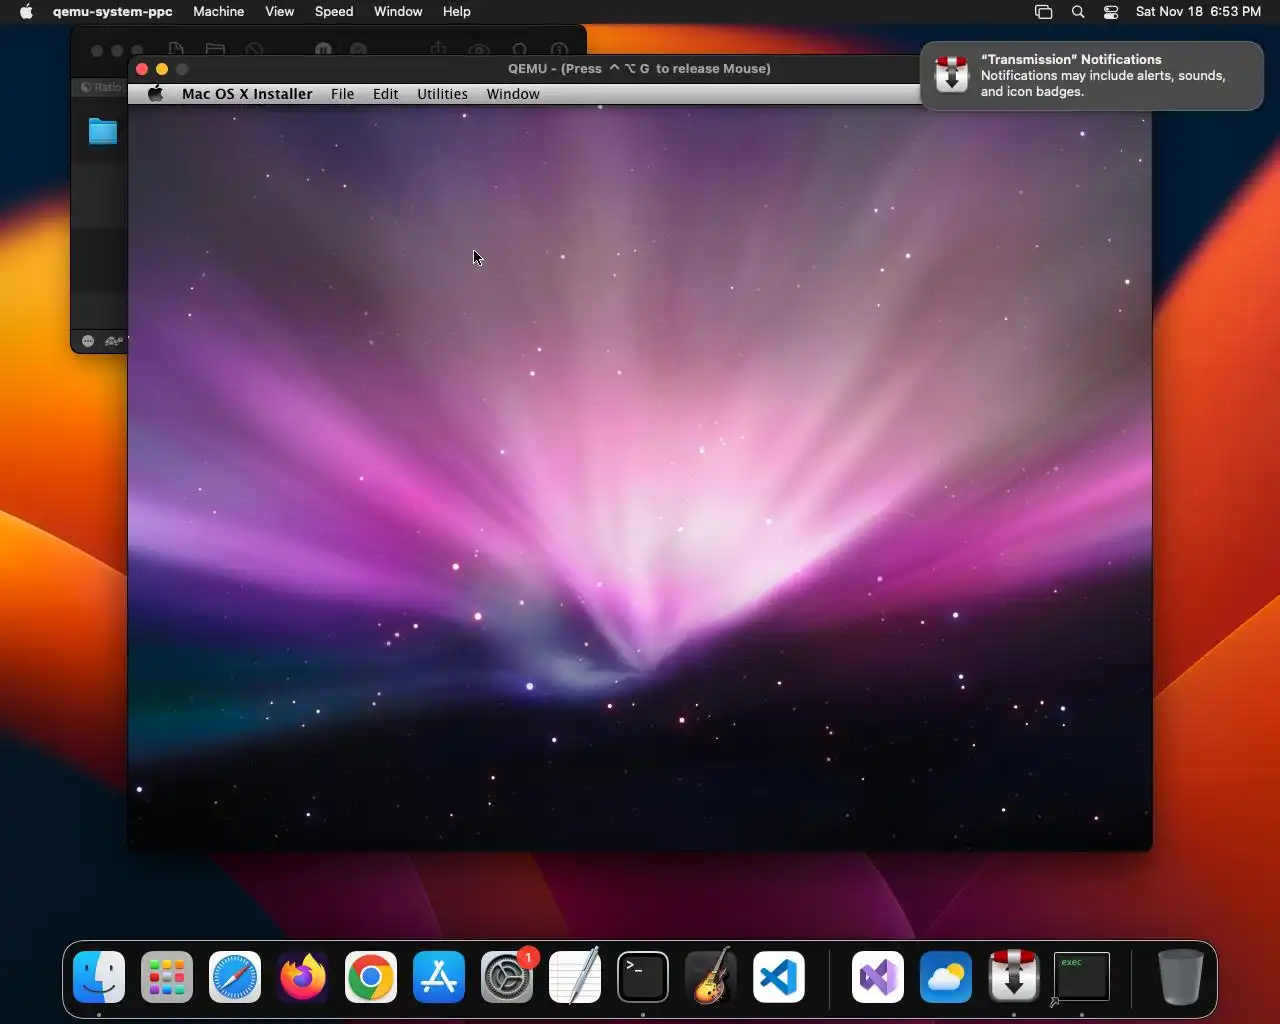The image size is (1280, 1024).
Task: Open Spotlight search in the menu bar
Action: click(1078, 12)
